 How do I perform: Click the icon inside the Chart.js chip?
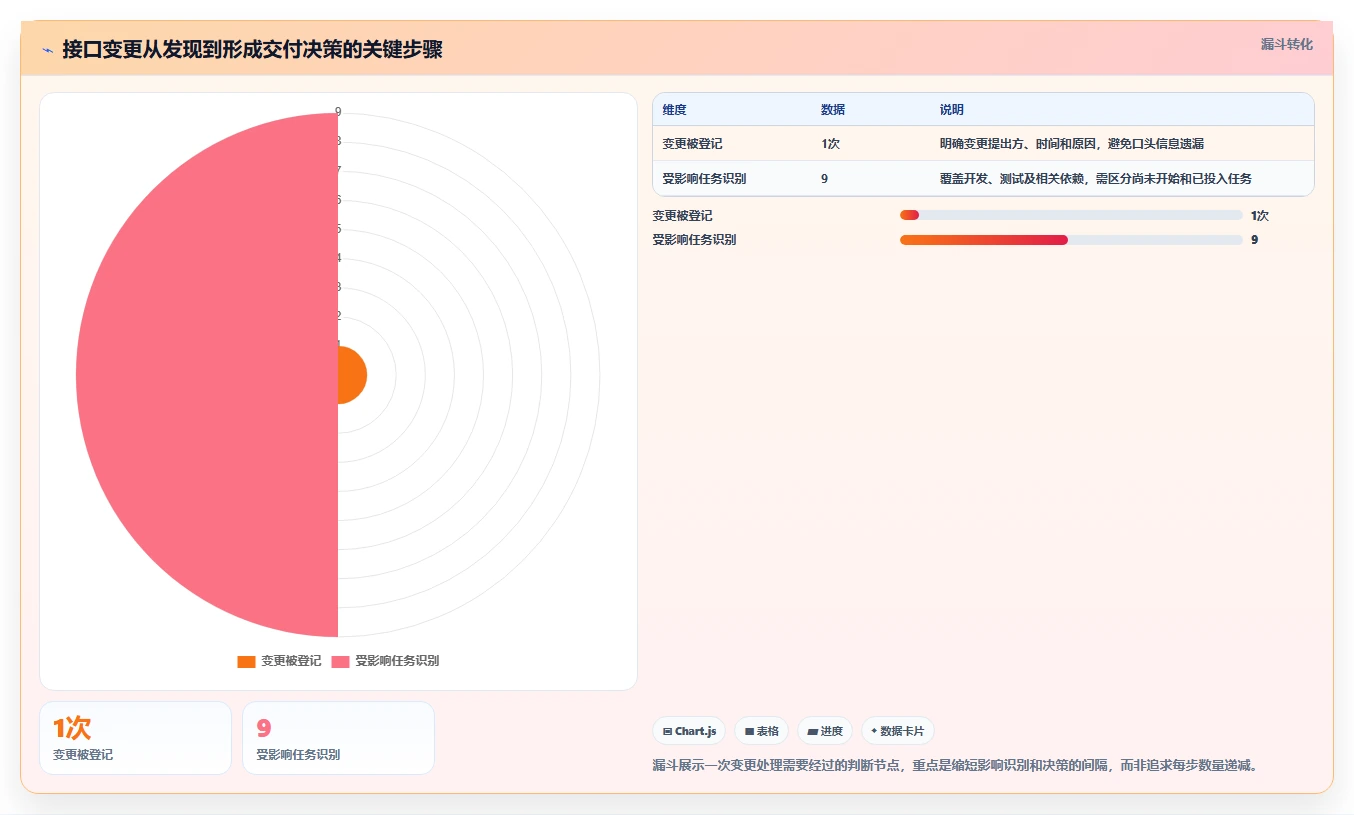[667, 732]
